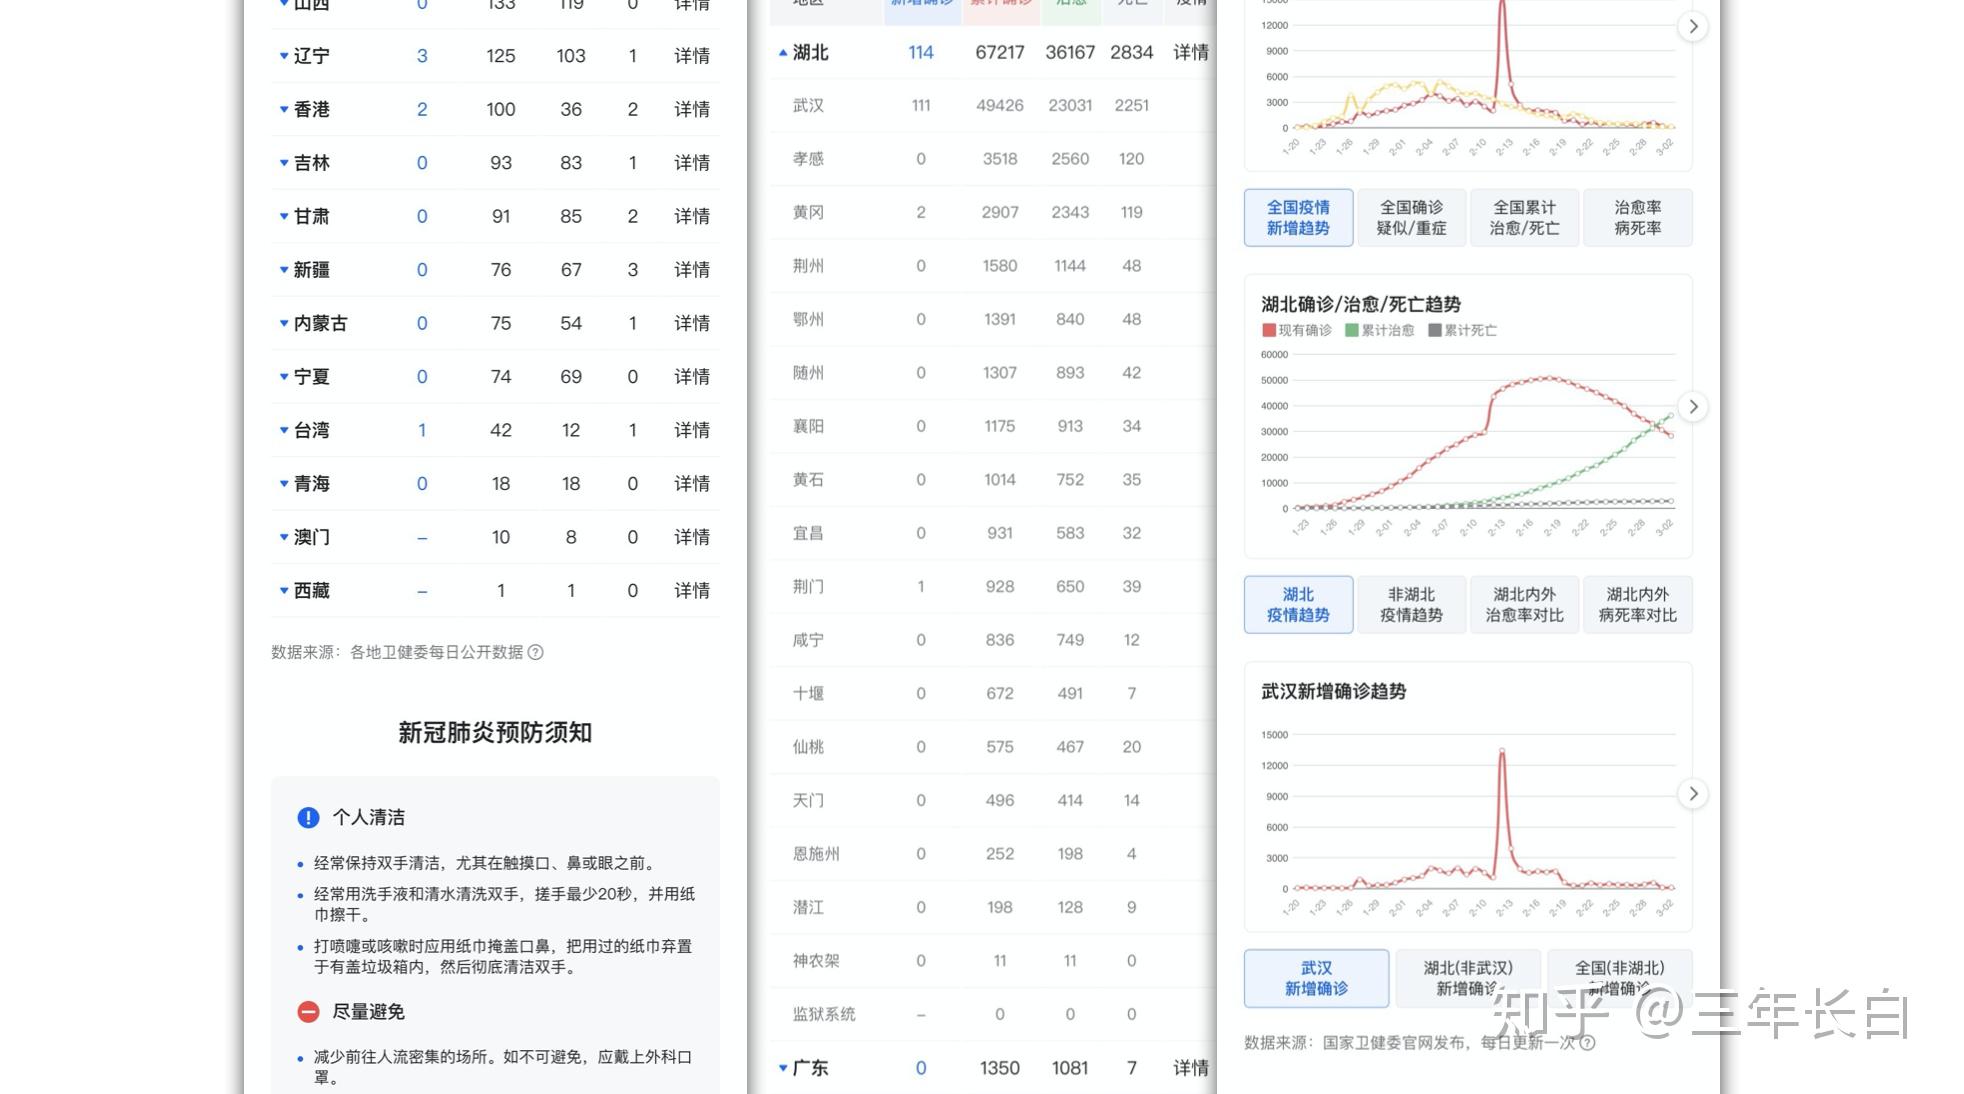
Task: Click the 黄冈 city row name
Action: coord(808,212)
